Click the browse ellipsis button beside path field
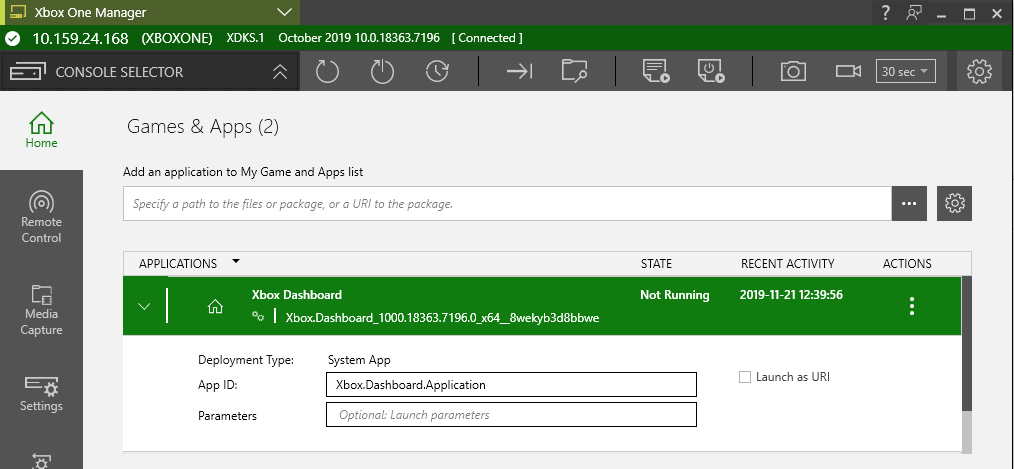 tap(909, 204)
